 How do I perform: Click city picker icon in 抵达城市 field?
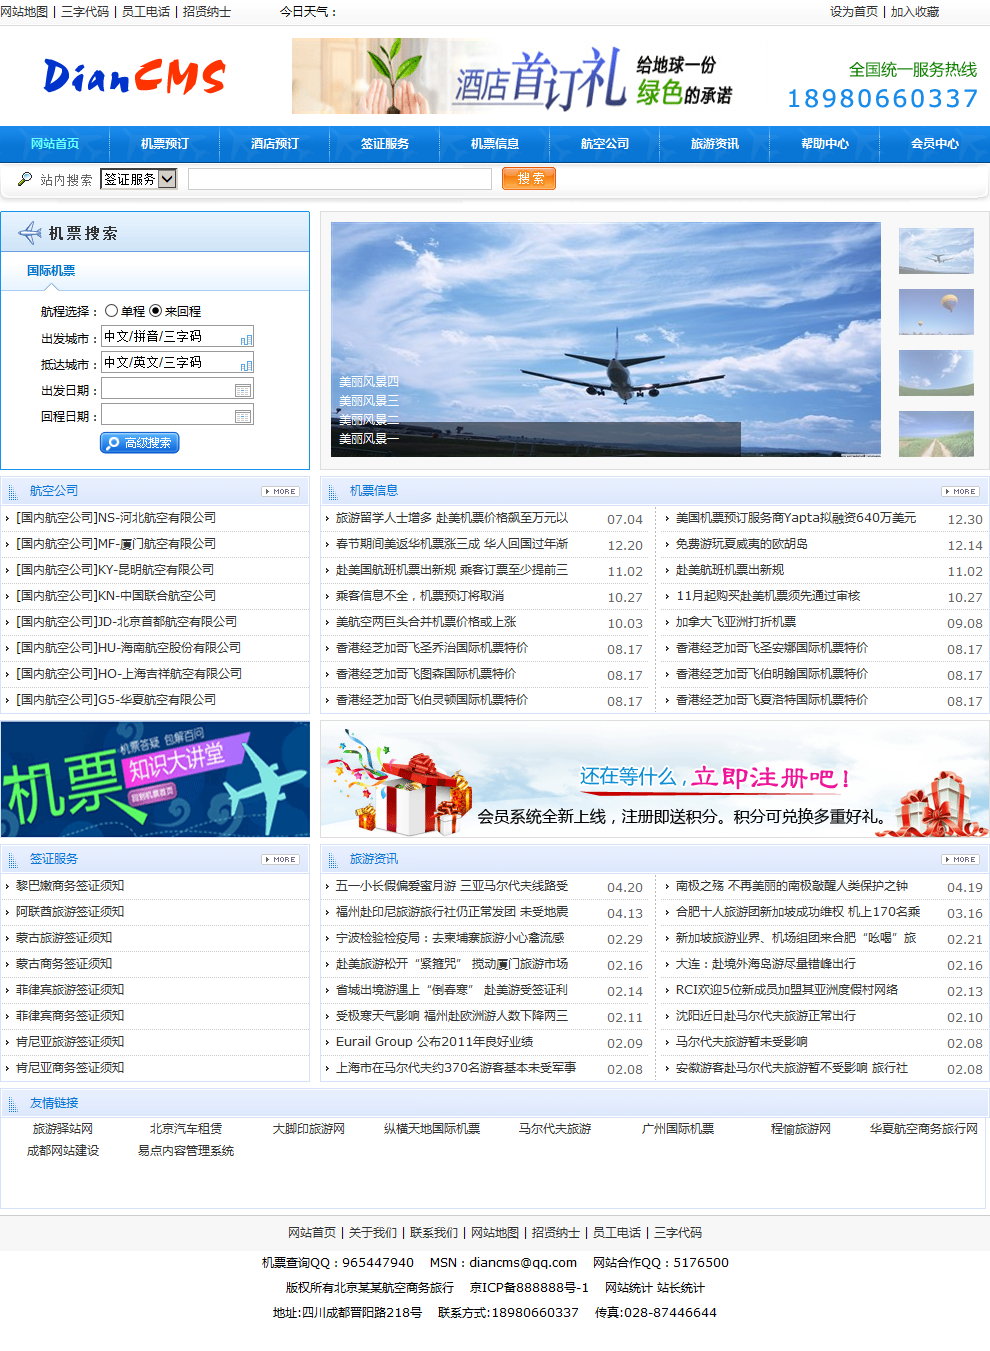246,365
